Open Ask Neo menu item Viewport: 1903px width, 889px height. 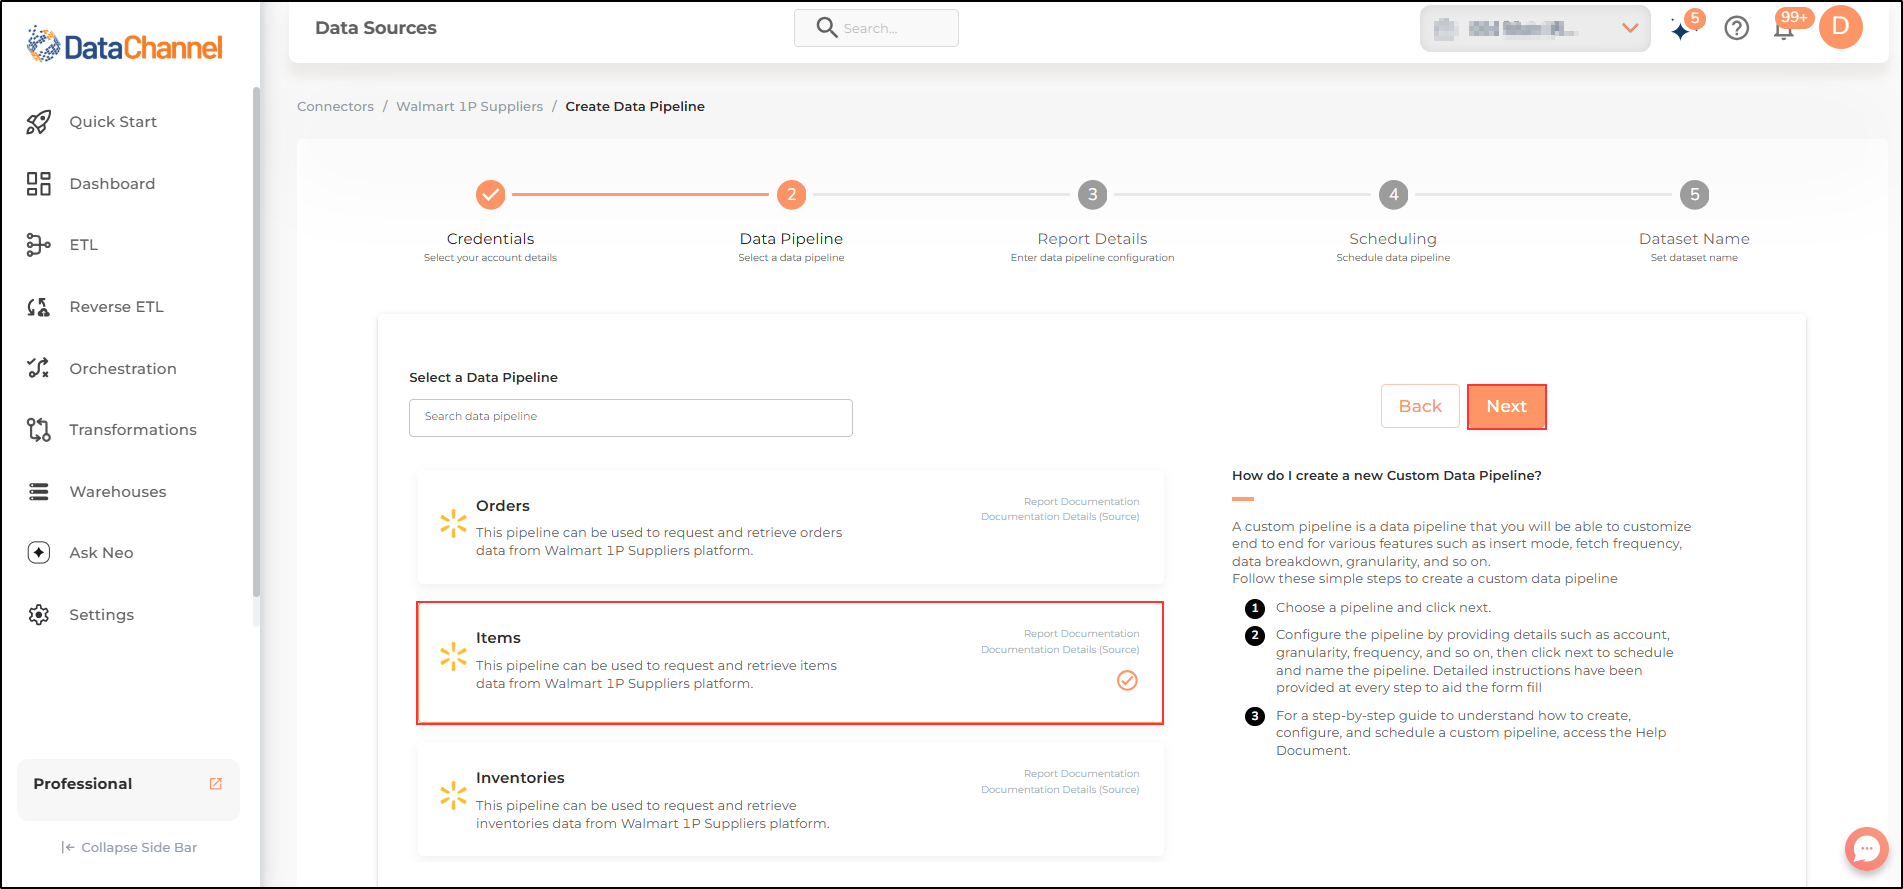[101, 553]
